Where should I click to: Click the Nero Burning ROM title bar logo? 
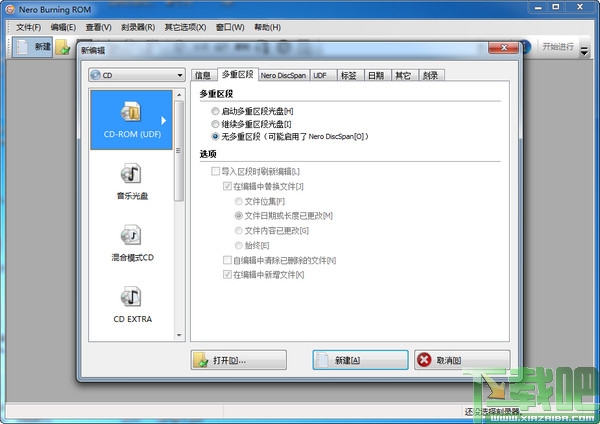[10, 10]
